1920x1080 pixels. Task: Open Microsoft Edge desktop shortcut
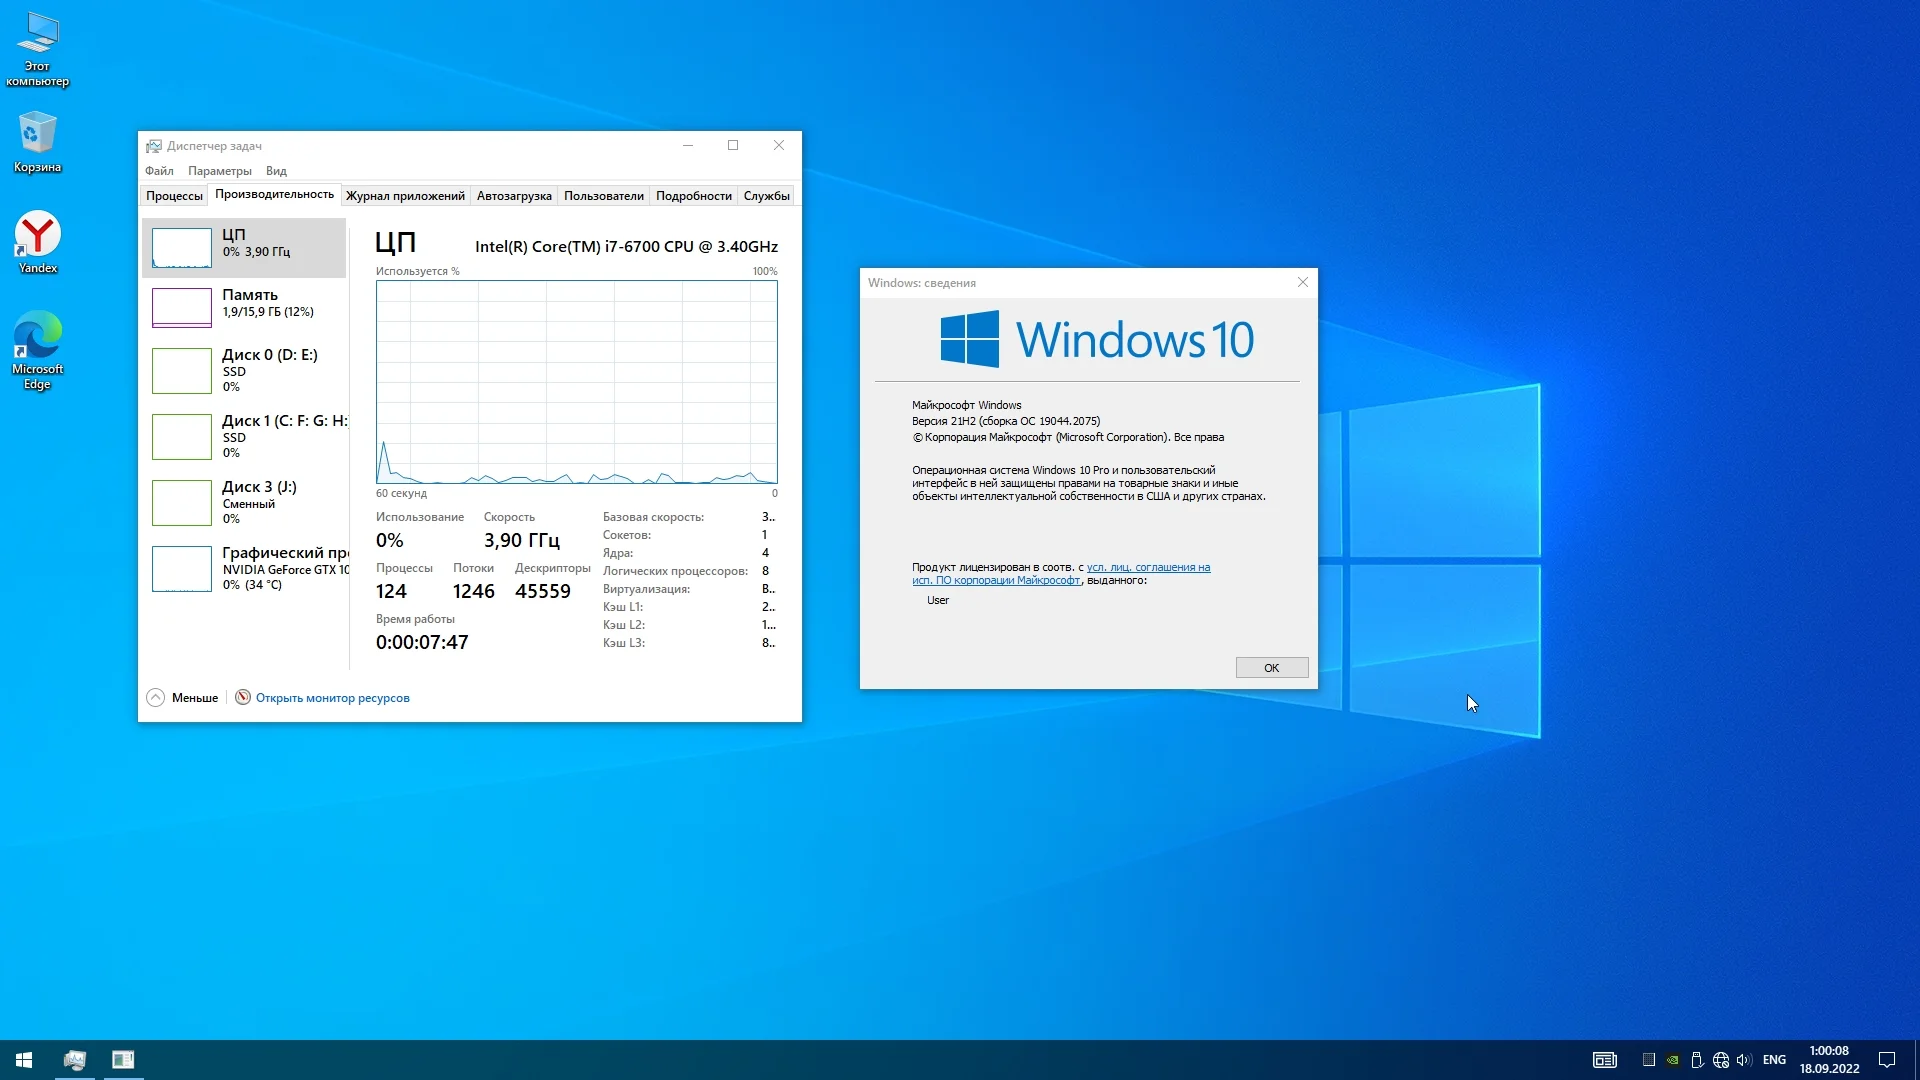[38, 340]
